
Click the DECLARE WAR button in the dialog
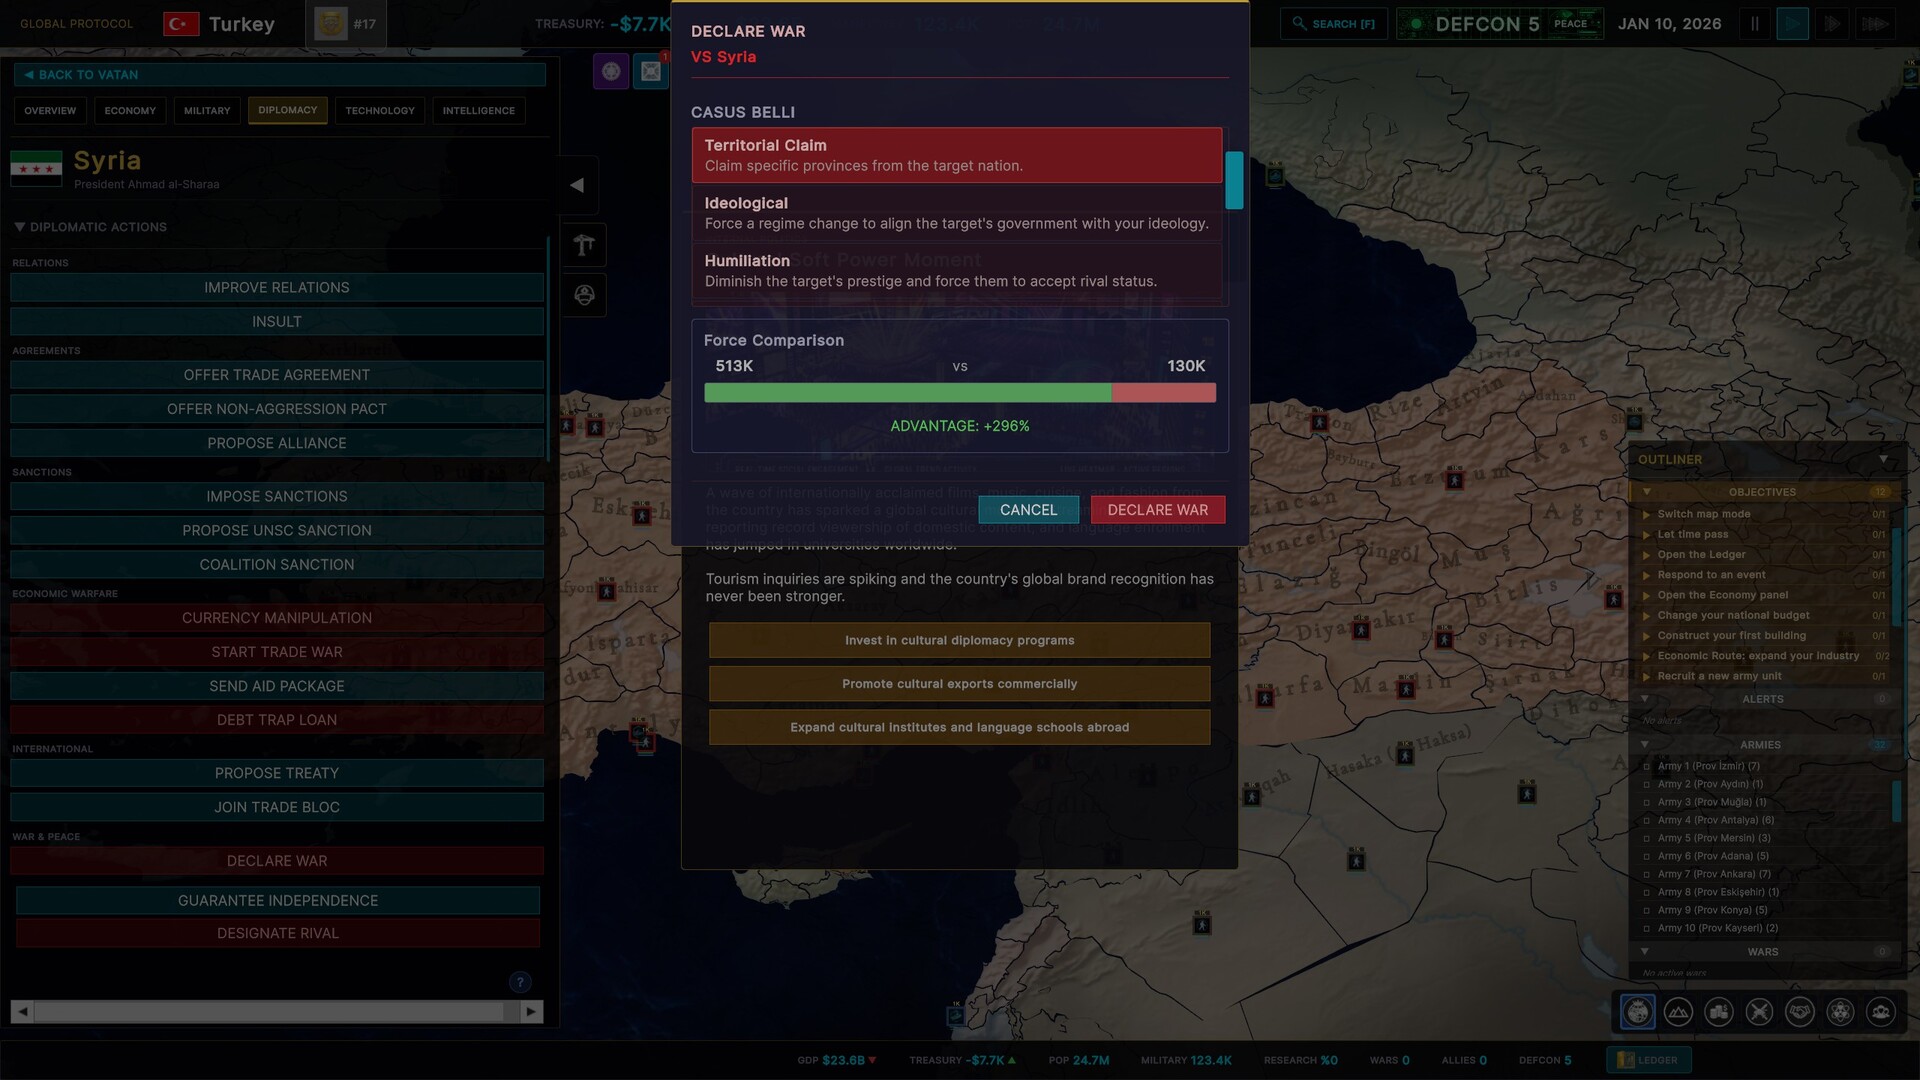[1156, 510]
